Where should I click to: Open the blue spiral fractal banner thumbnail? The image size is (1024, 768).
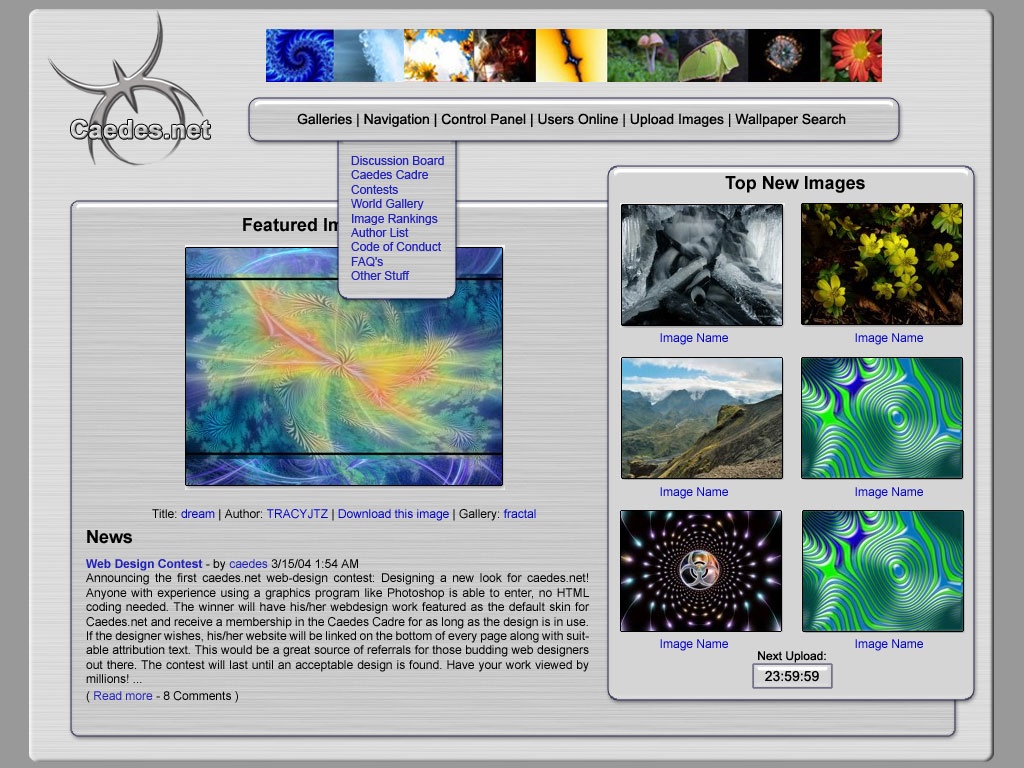pos(299,55)
